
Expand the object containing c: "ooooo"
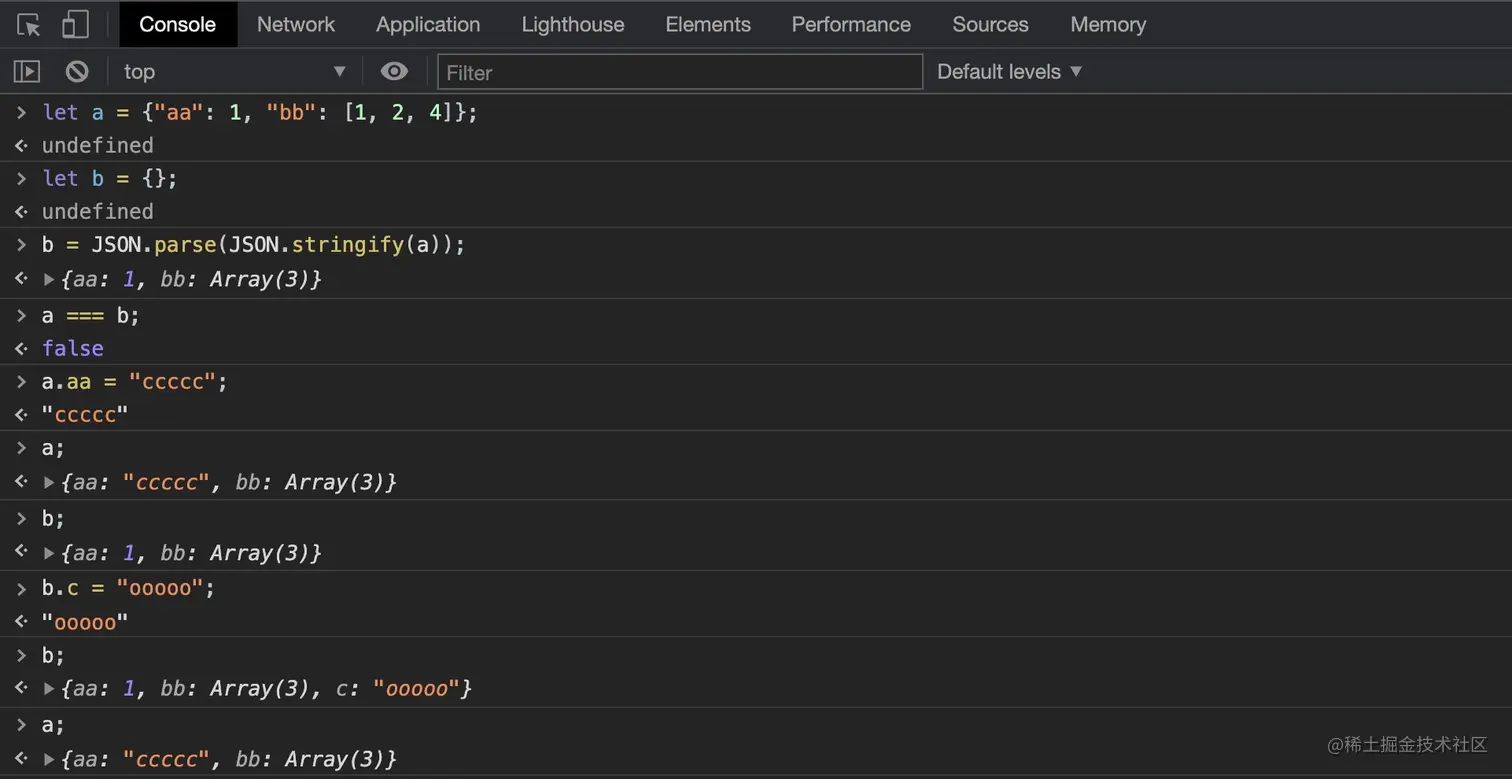point(49,689)
